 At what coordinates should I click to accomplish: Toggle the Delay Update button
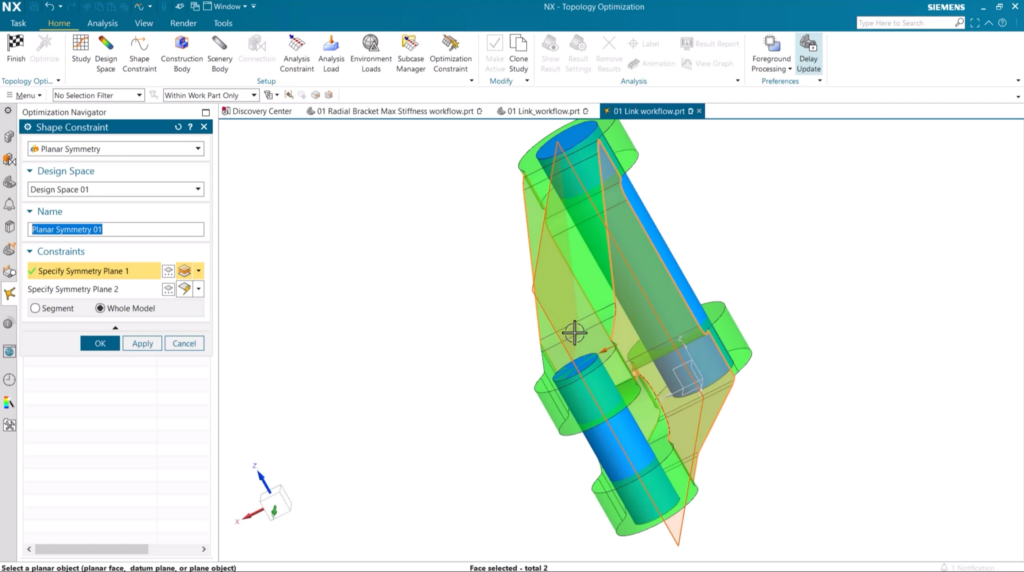[808, 50]
